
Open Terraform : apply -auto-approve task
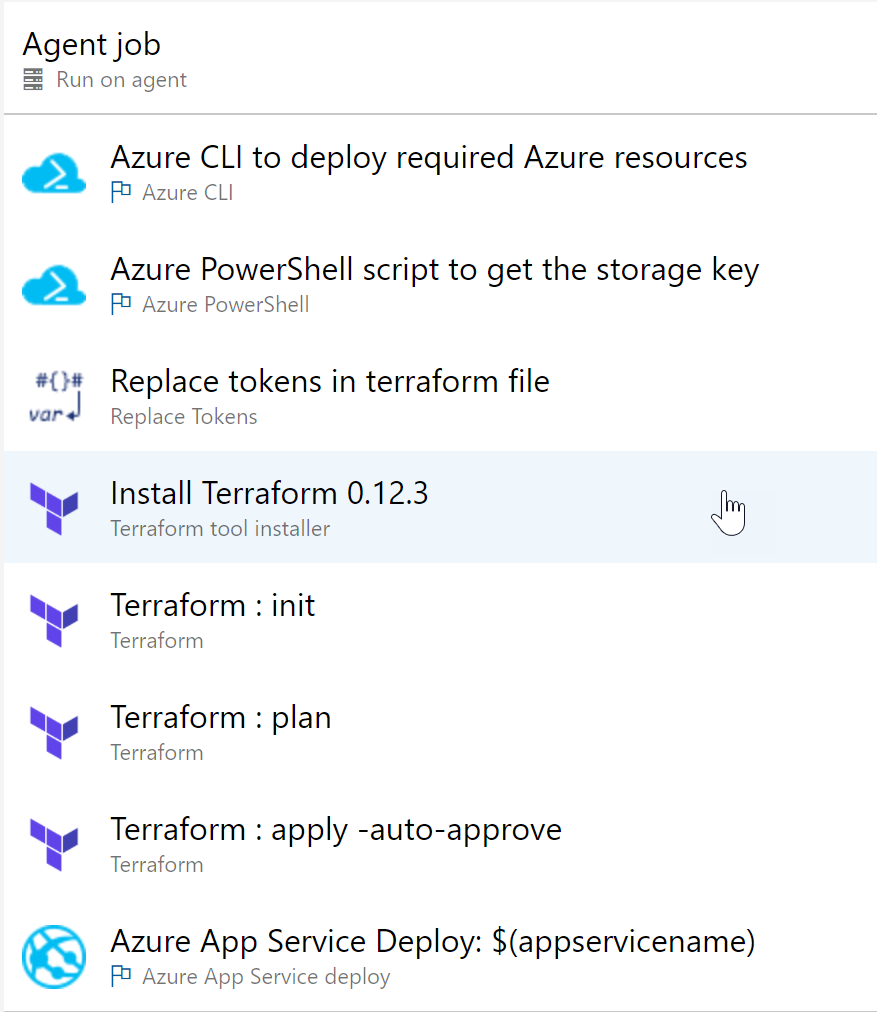440,845
